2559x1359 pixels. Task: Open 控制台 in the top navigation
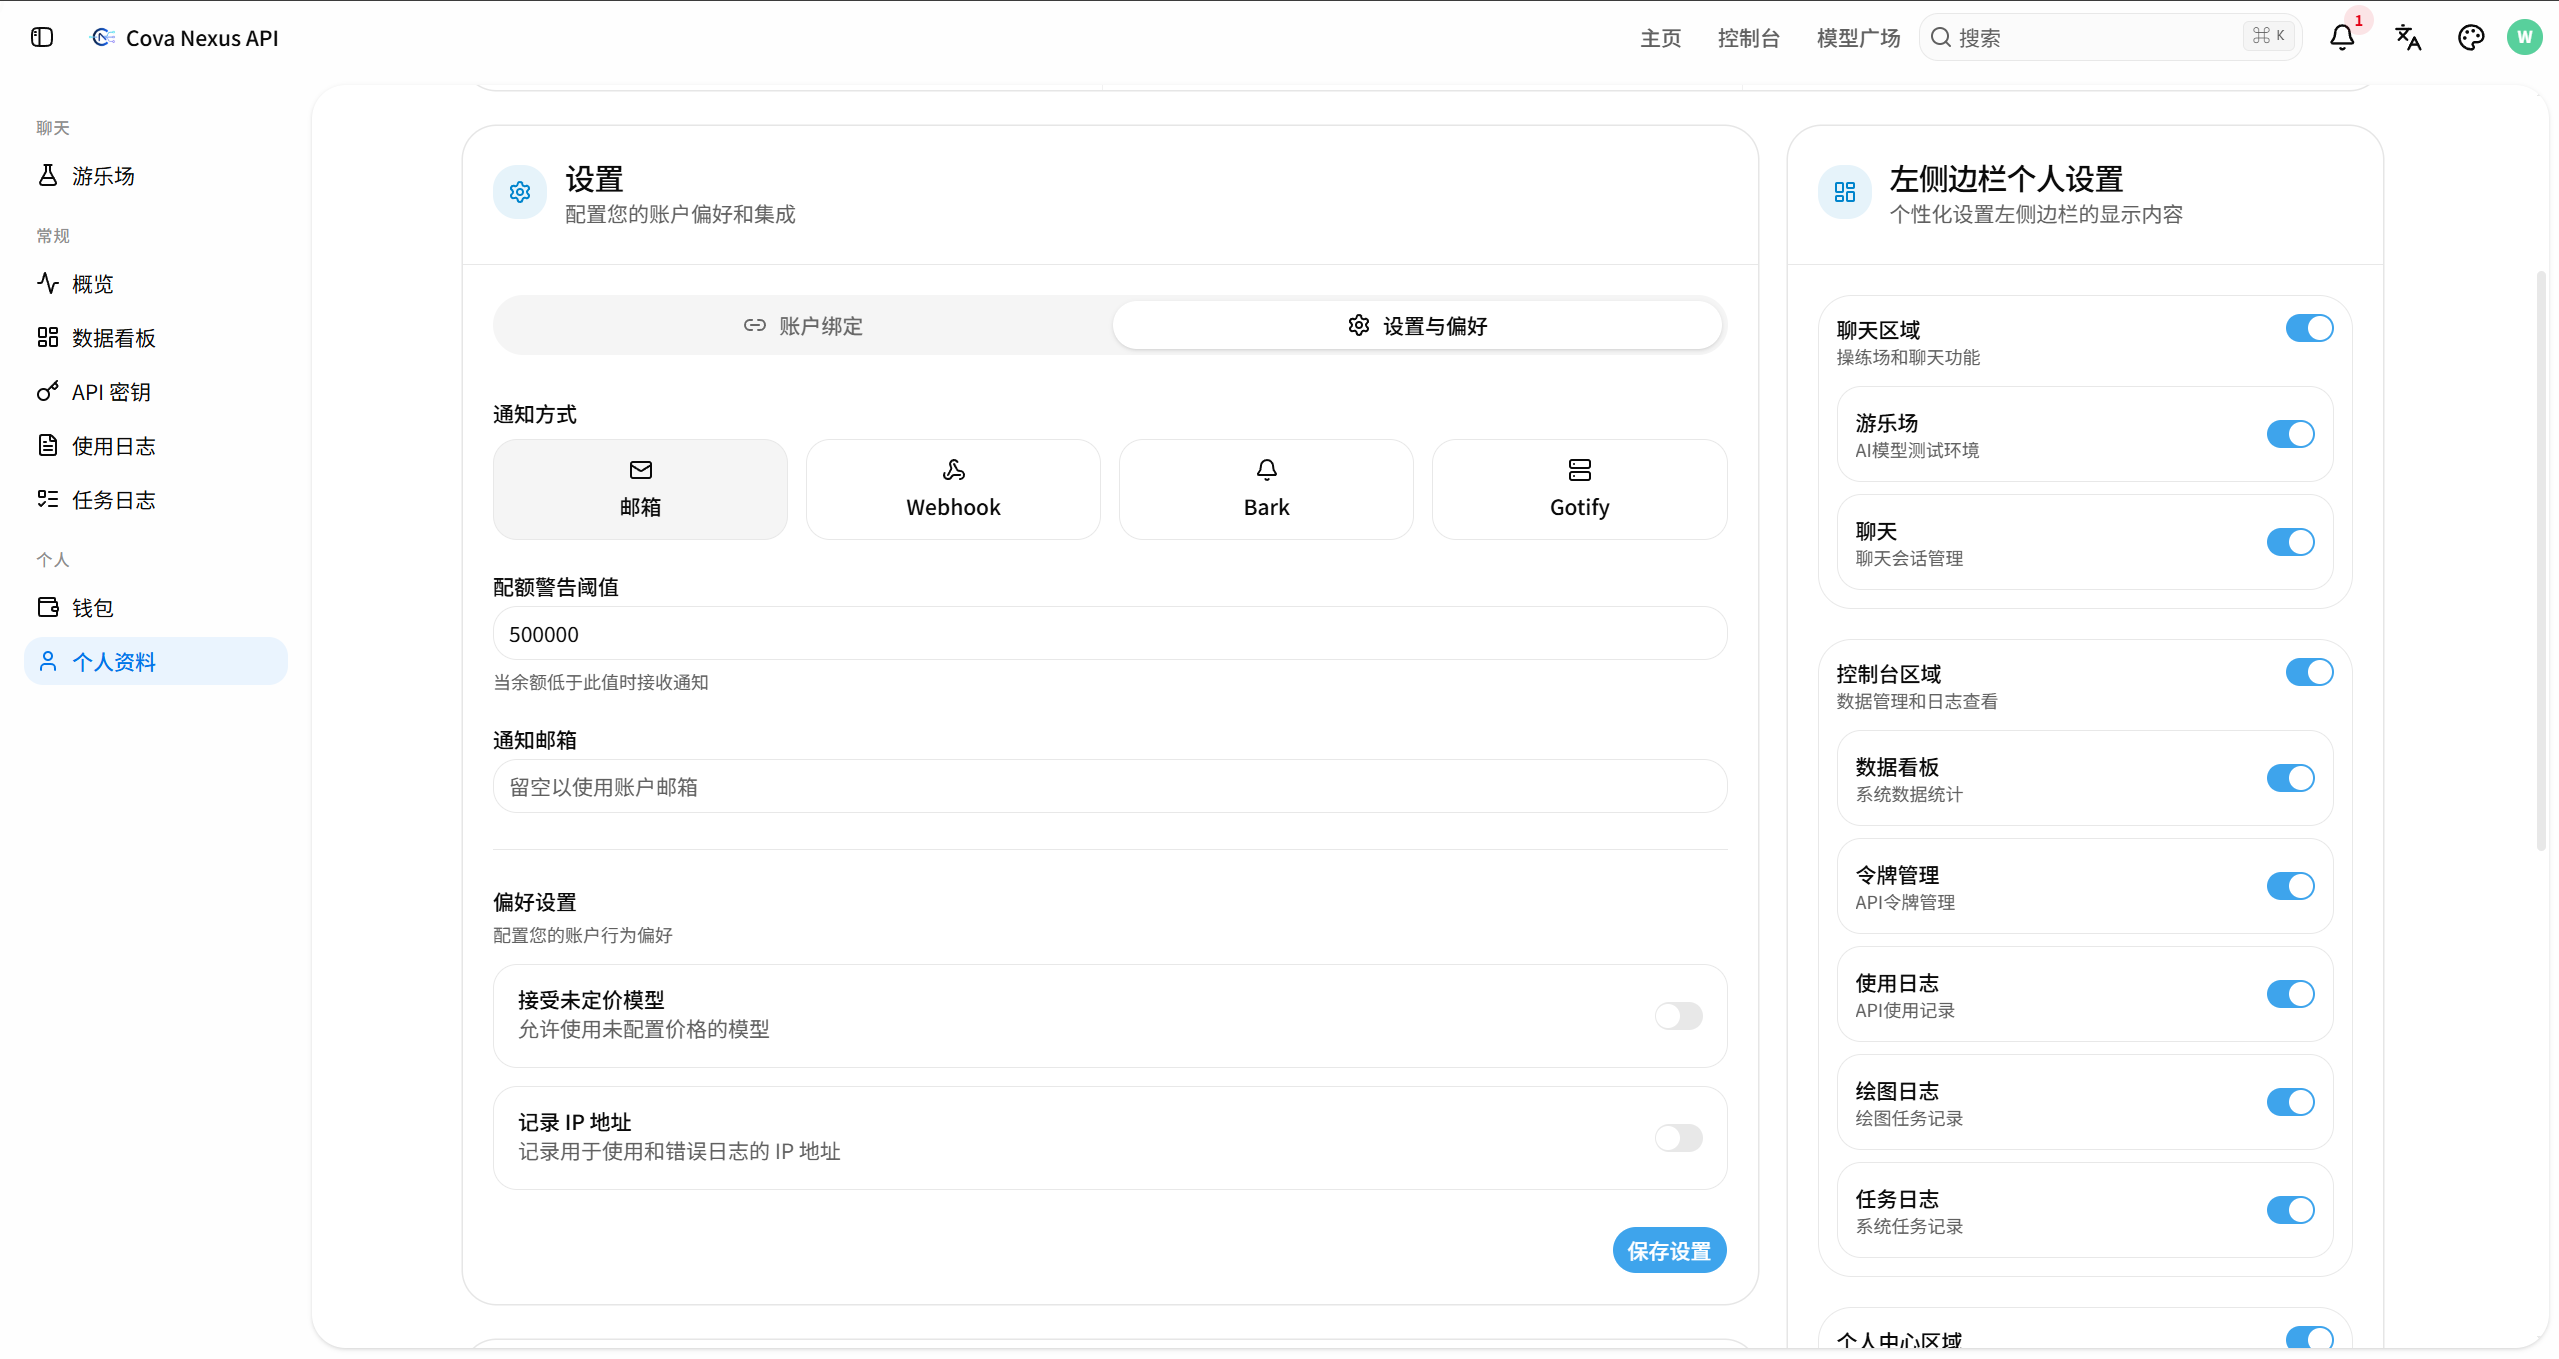point(1749,38)
